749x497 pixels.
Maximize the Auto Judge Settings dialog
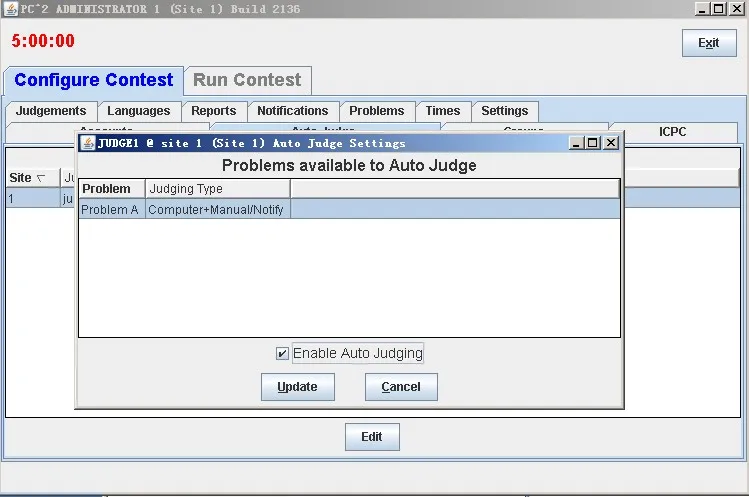coord(593,143)
